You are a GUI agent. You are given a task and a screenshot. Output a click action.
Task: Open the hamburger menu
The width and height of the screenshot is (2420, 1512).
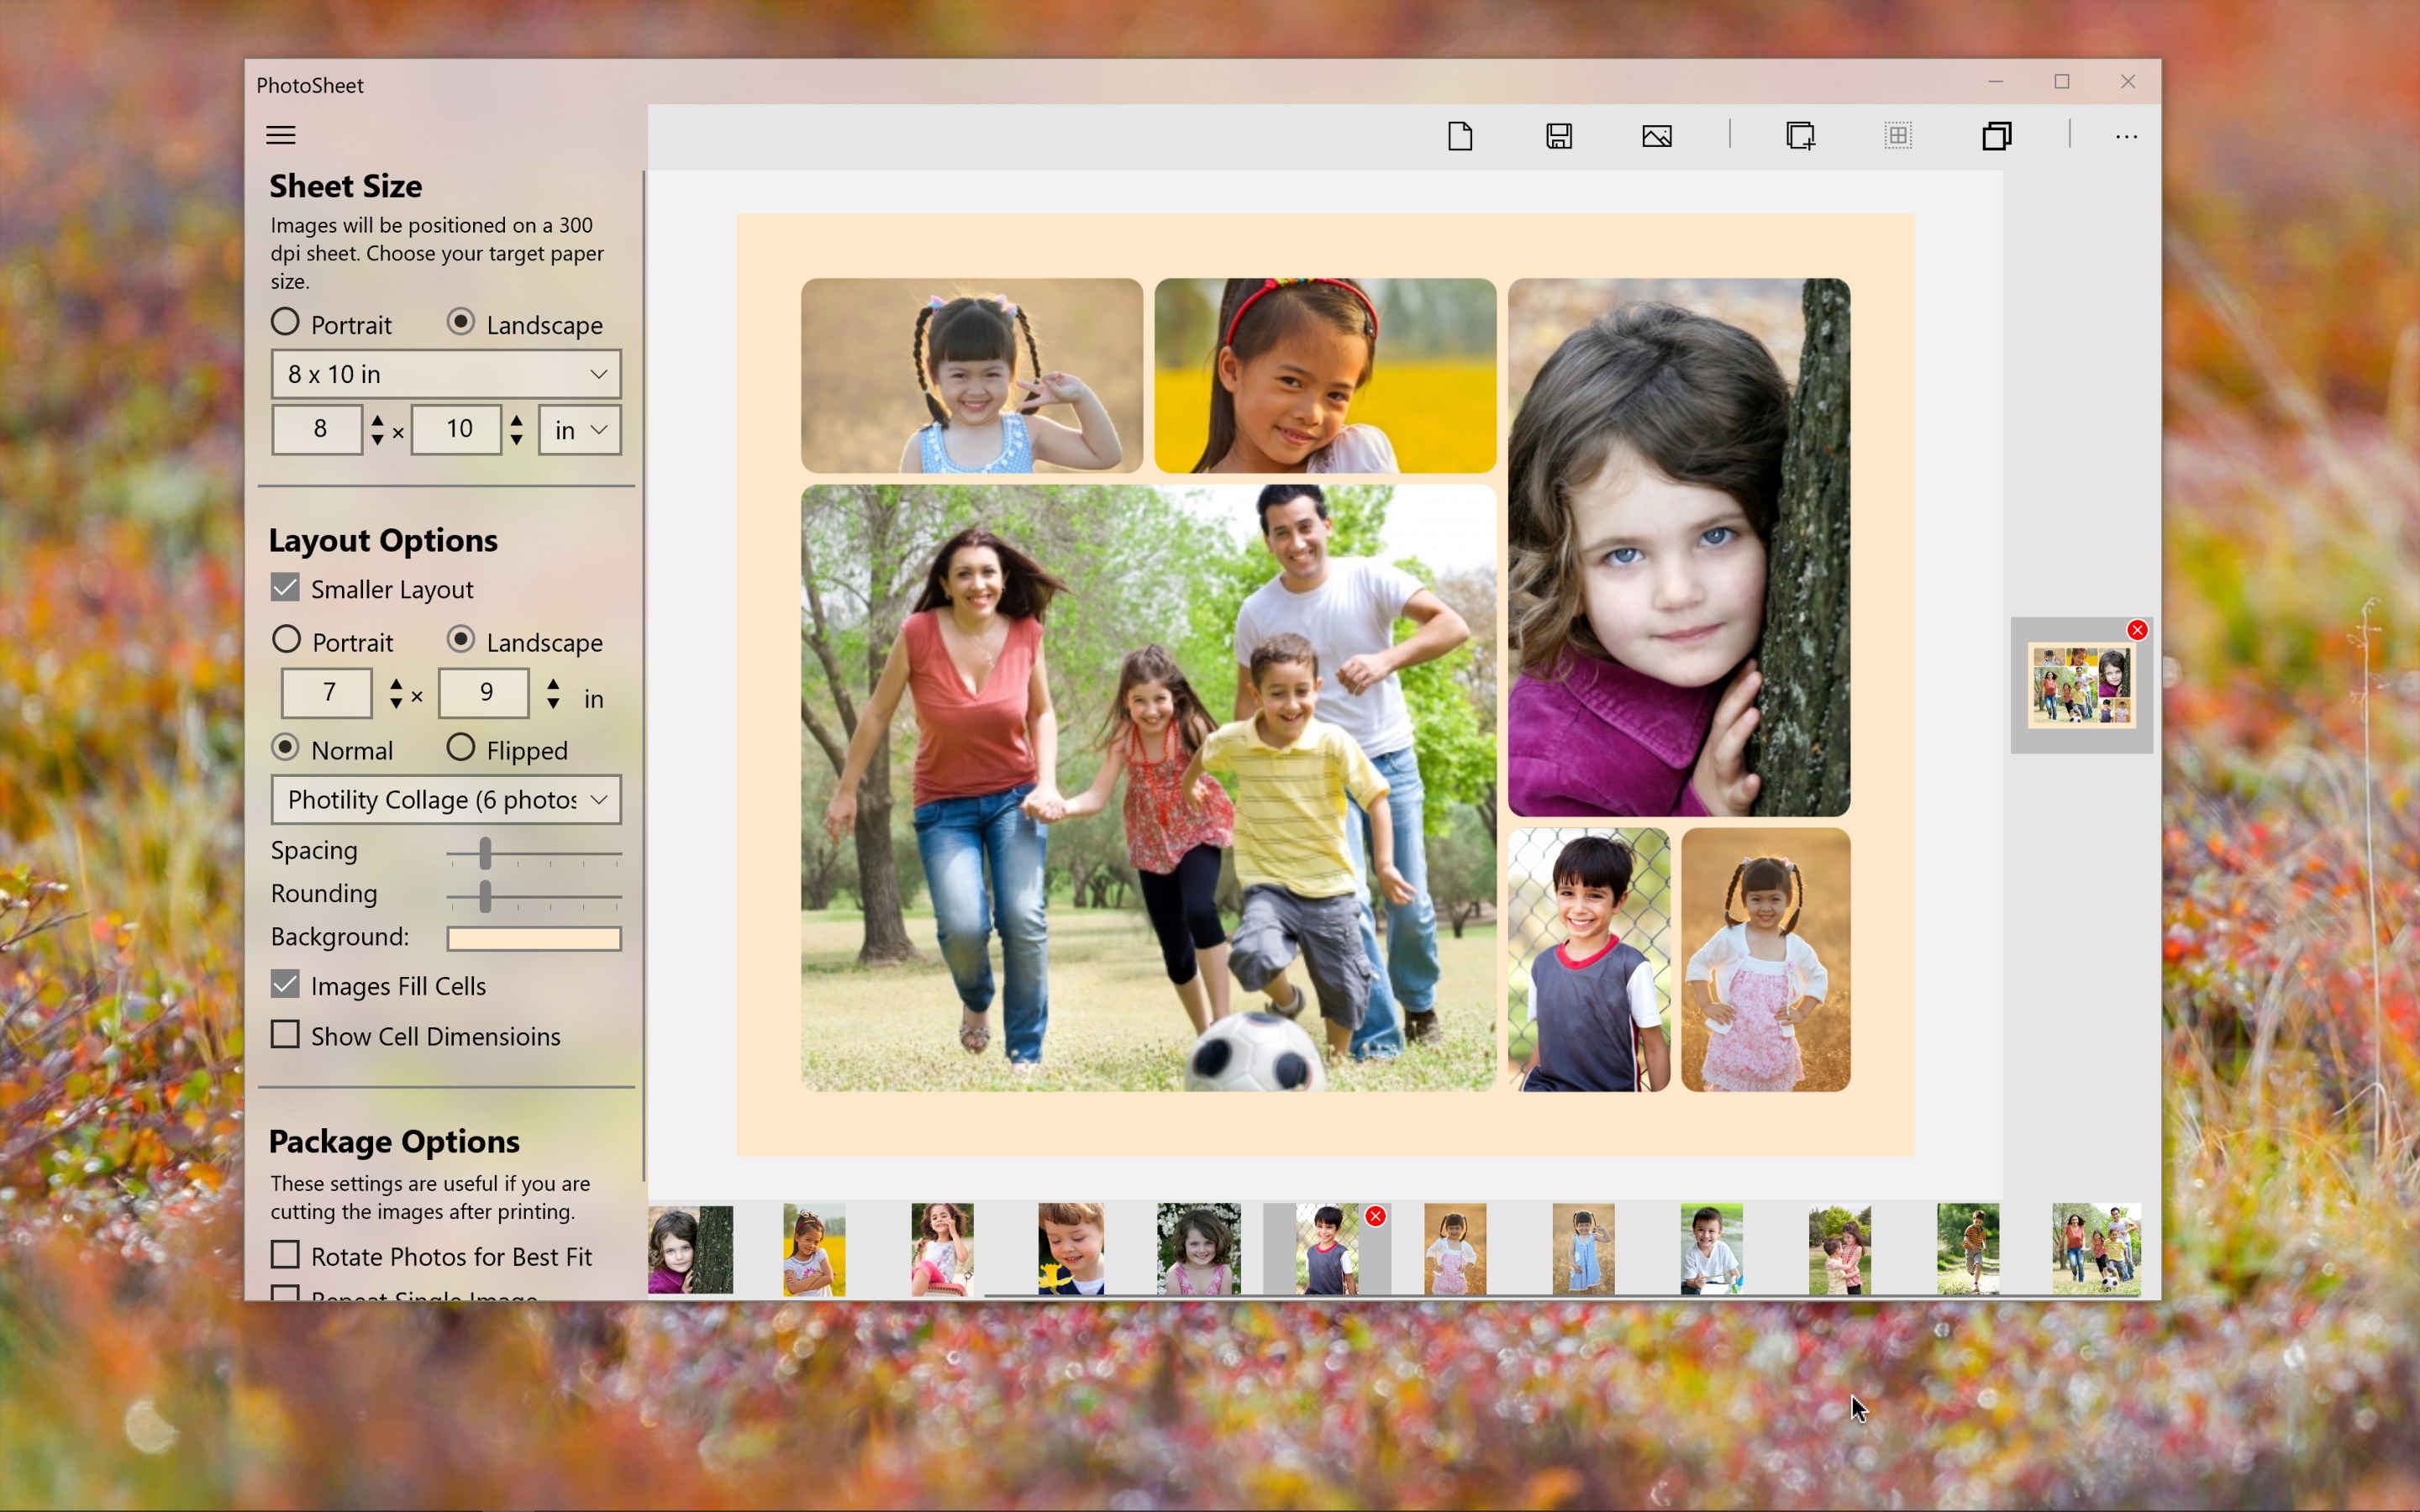pos(281,135)
